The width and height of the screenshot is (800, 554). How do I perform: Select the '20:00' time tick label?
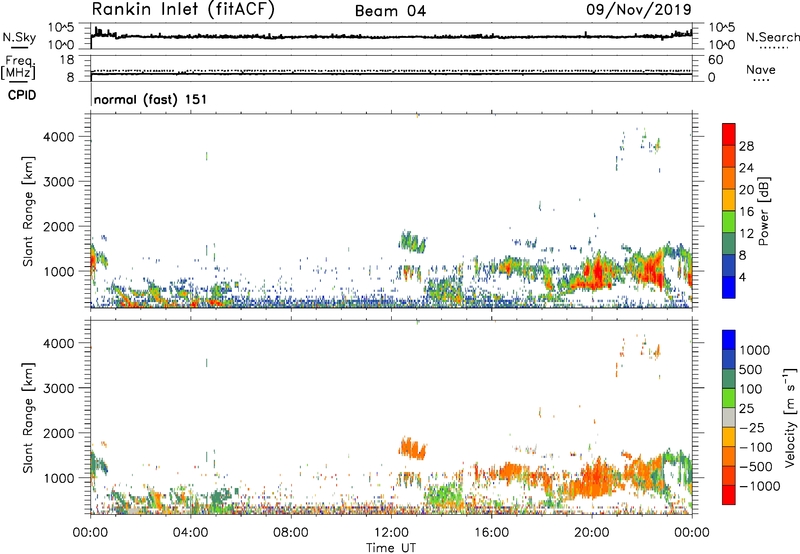click(591, 533)
